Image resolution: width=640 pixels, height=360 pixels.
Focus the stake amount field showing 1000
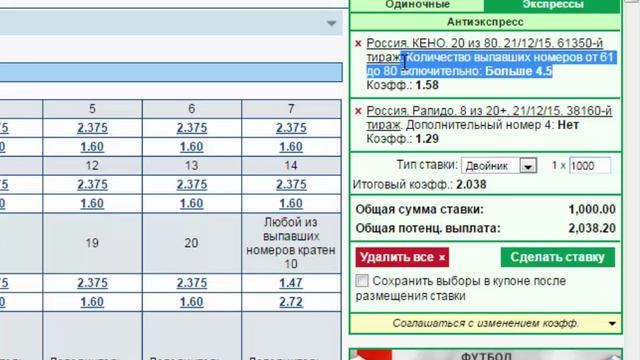590,166
